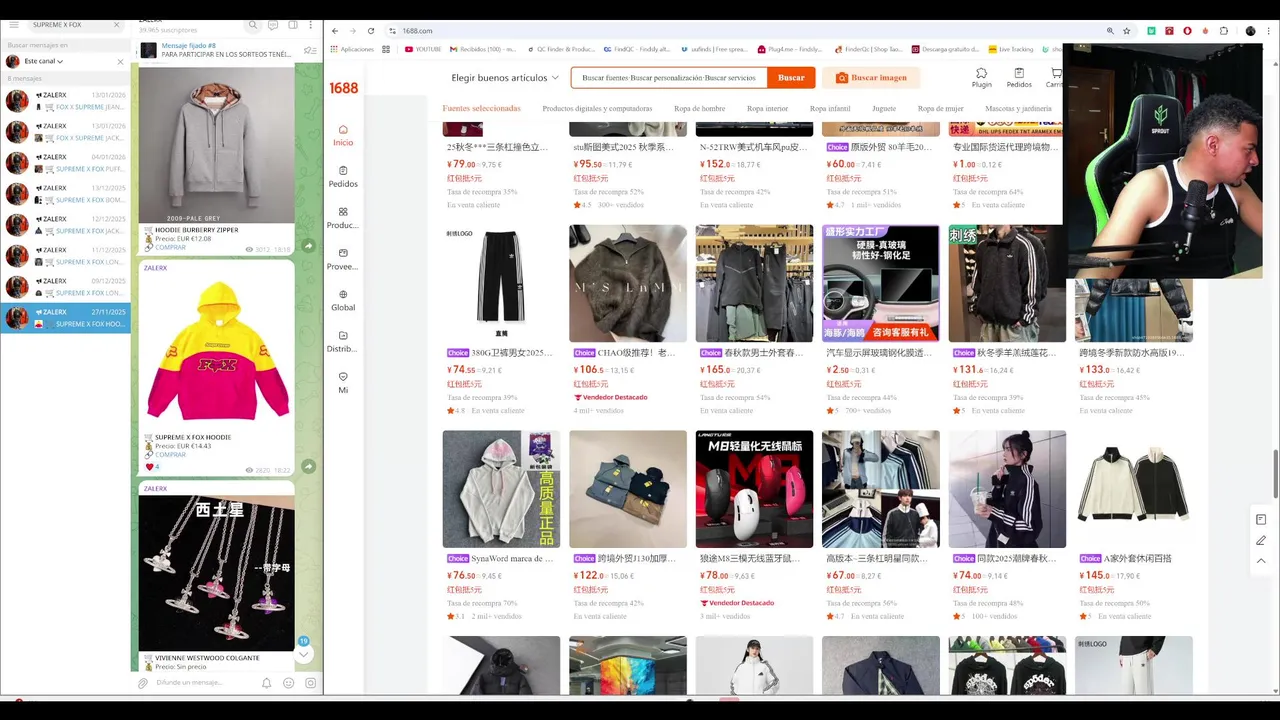Viewport: 1280px width, 720px height.
Task: Open Productos in the 1688 sidebar
Action: [x=343, y=218]
